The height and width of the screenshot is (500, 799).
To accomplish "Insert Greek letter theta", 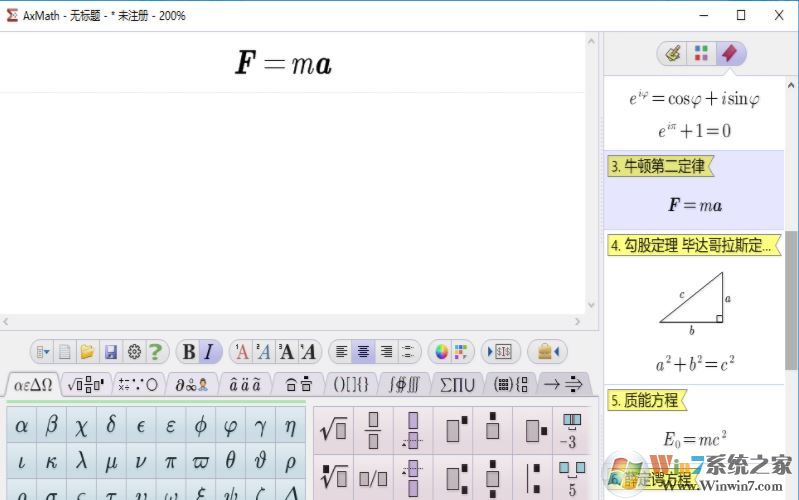I will tap(230, 461).
